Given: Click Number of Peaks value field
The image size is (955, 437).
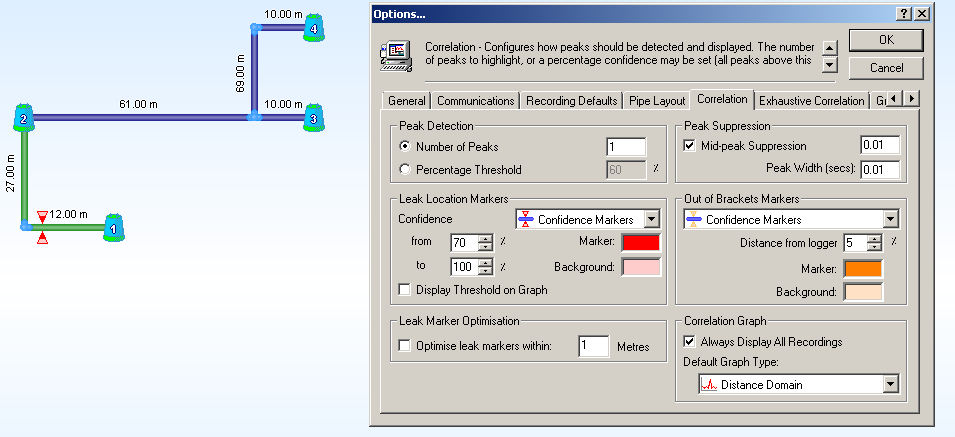Looking at the screenshot, I should point(626,147).
